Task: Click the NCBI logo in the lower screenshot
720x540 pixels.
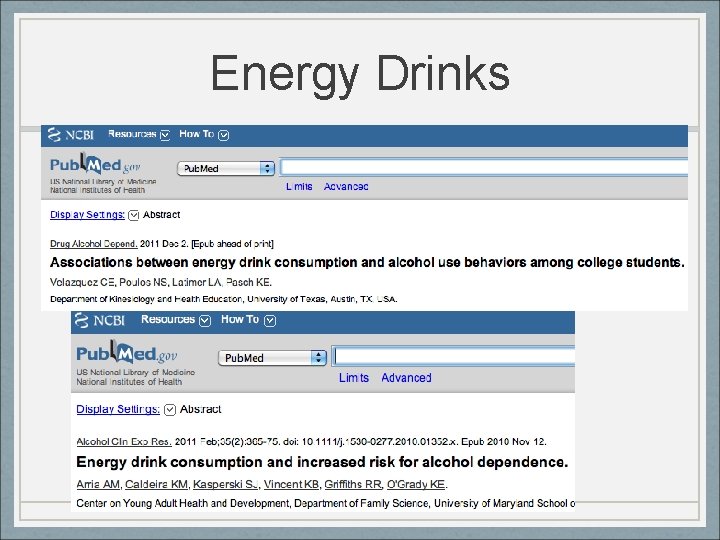Action: tap(100, 320)
